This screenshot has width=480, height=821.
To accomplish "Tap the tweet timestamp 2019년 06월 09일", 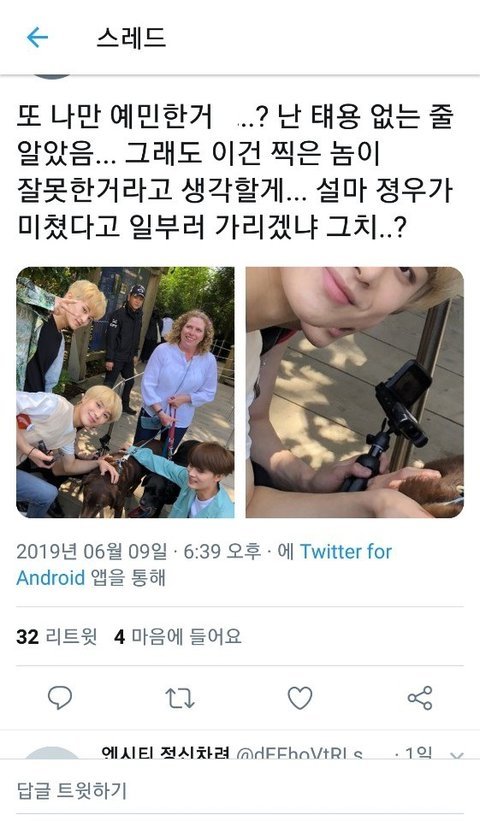I will click(x=92, y=551).
